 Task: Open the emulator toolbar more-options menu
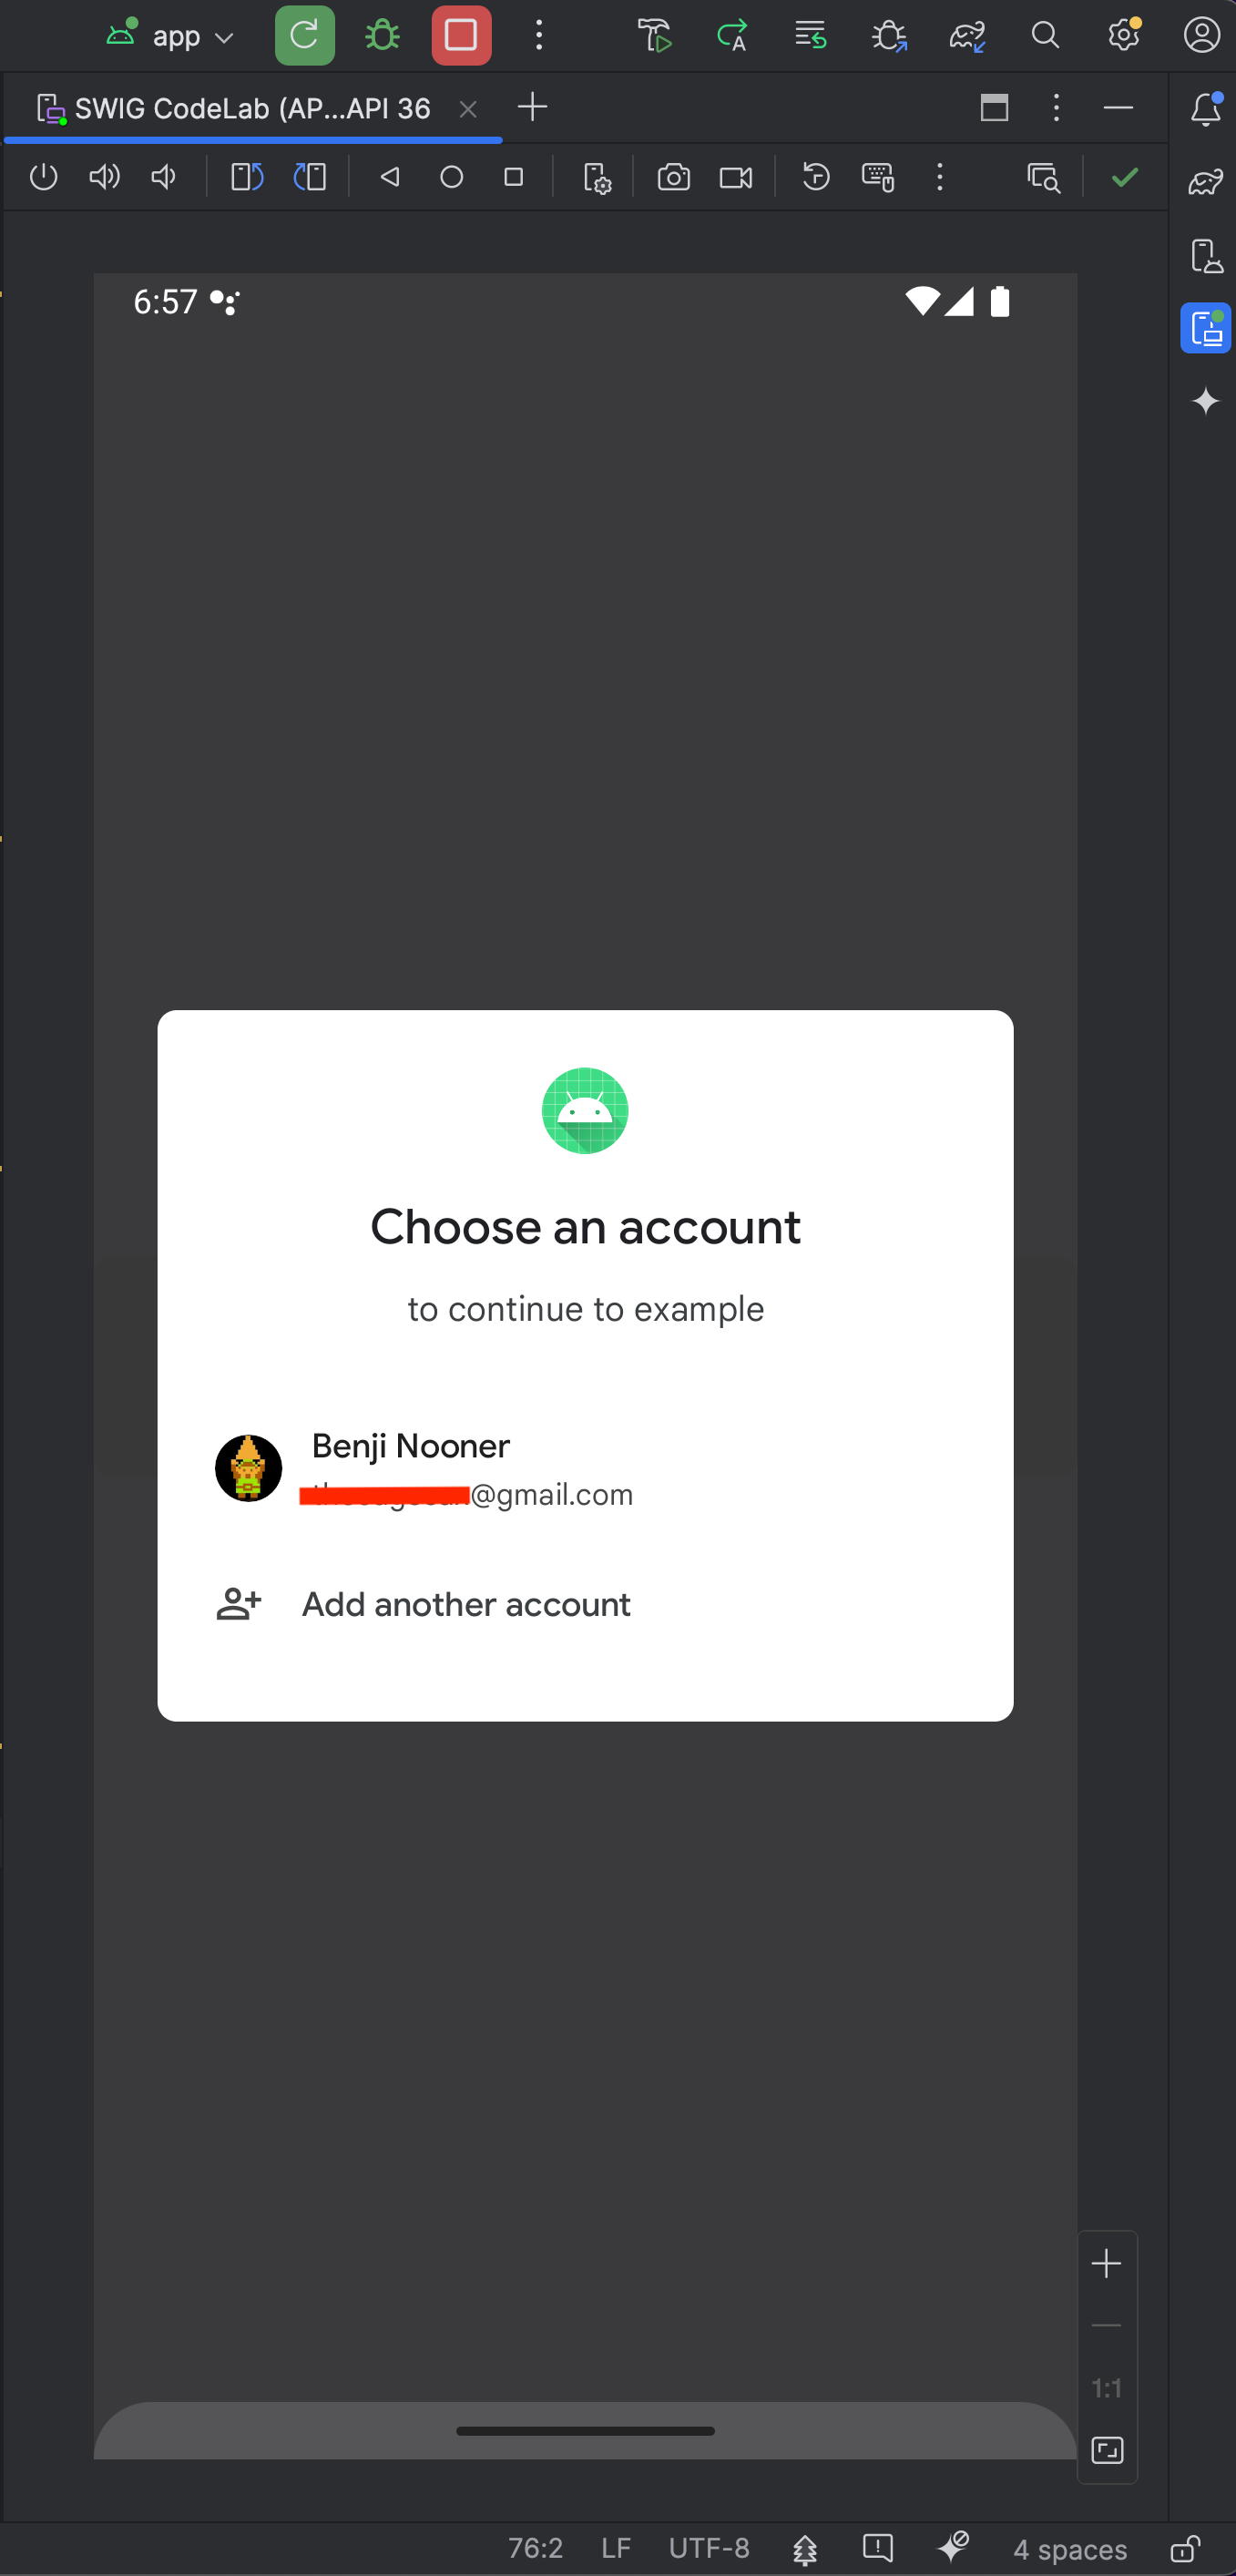(939, 178)
